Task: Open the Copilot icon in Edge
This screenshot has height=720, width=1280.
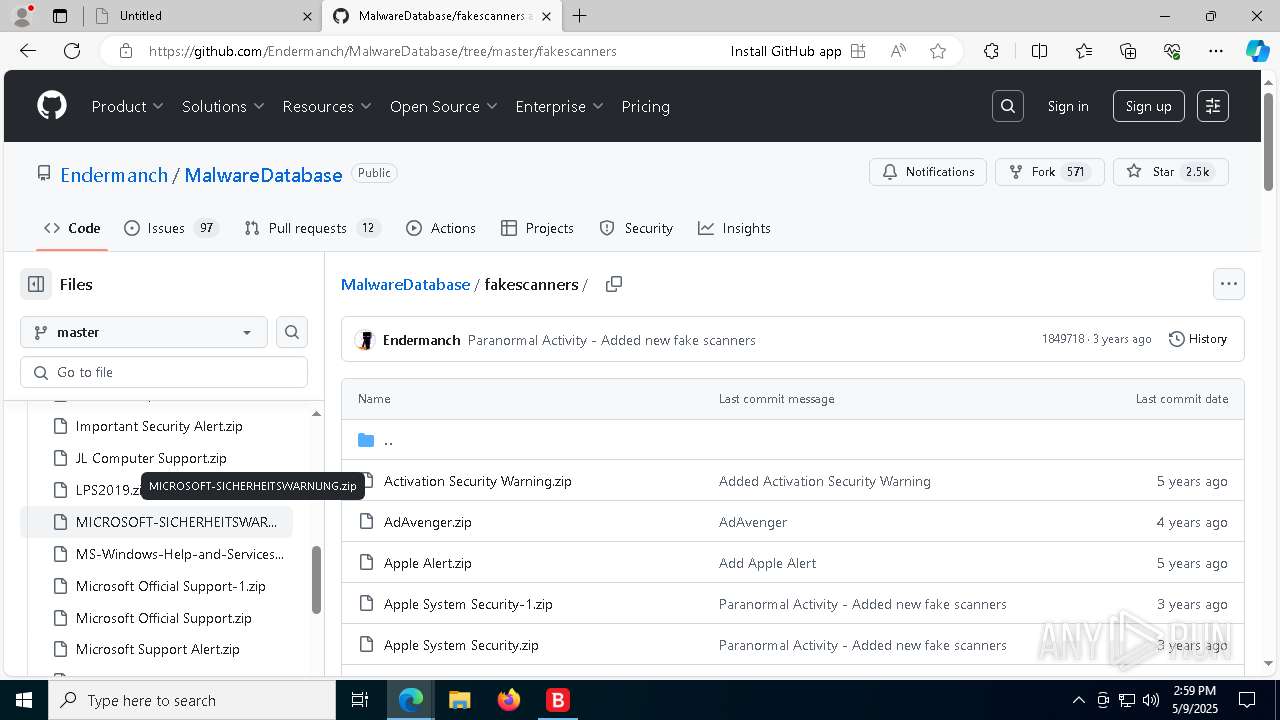Action: pos(1257,51)
